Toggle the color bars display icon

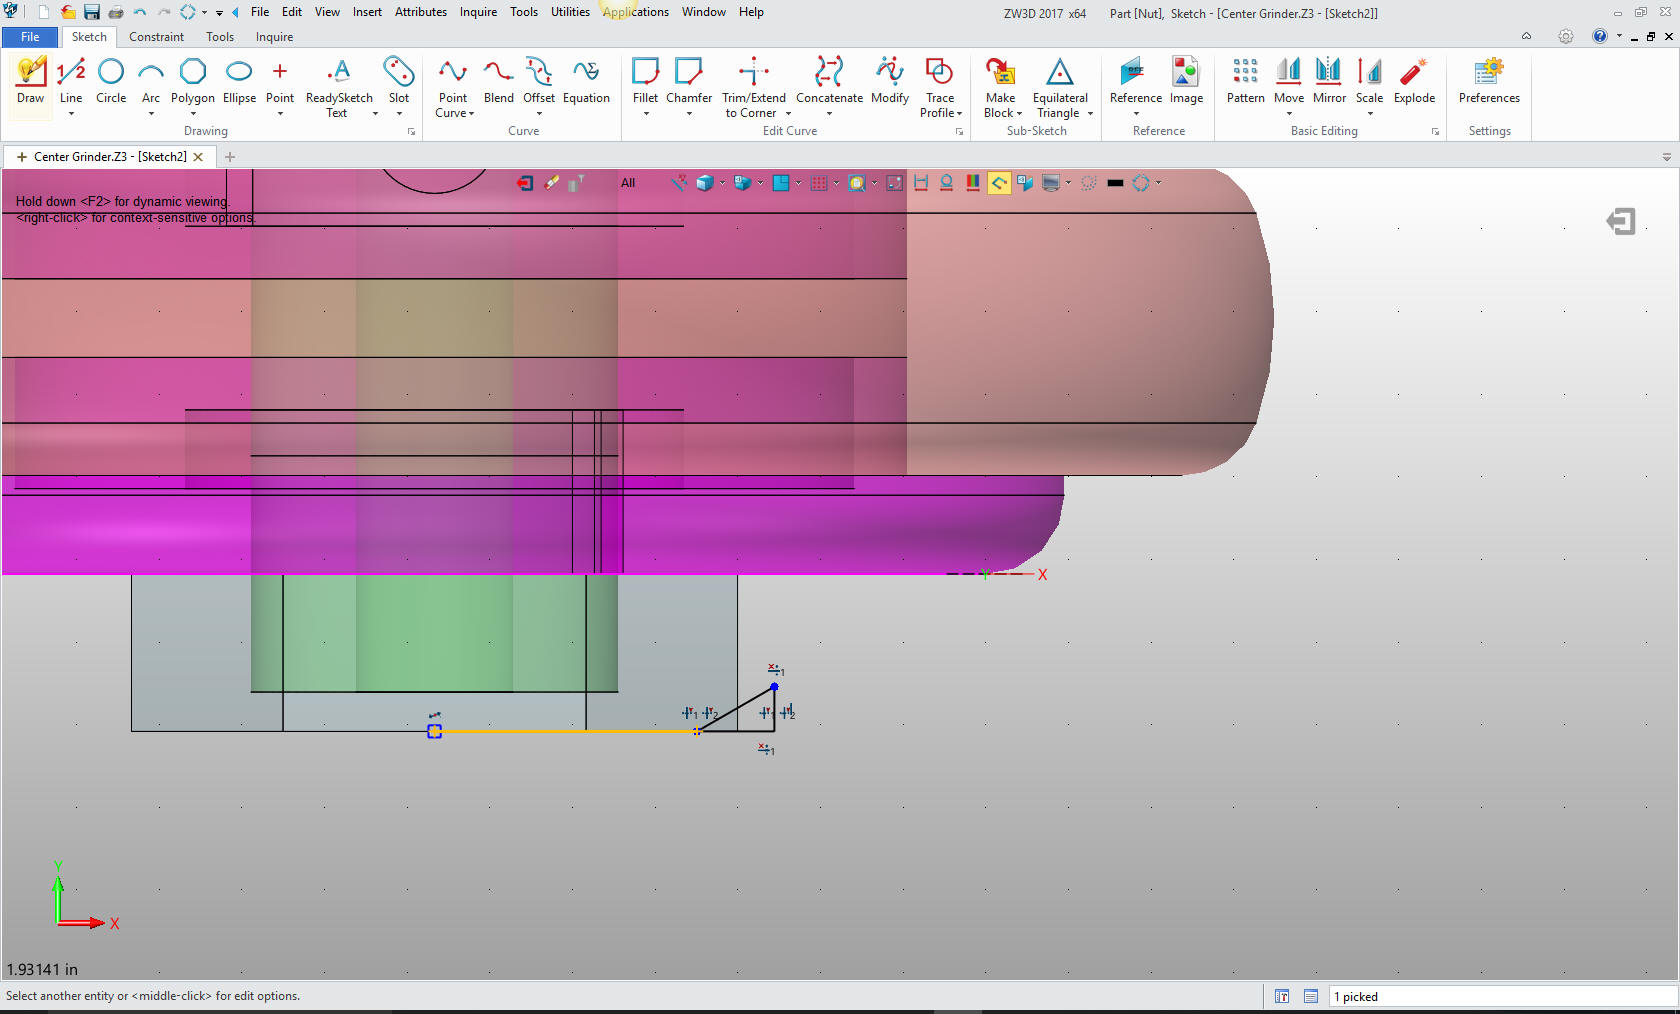coord(972,183)
